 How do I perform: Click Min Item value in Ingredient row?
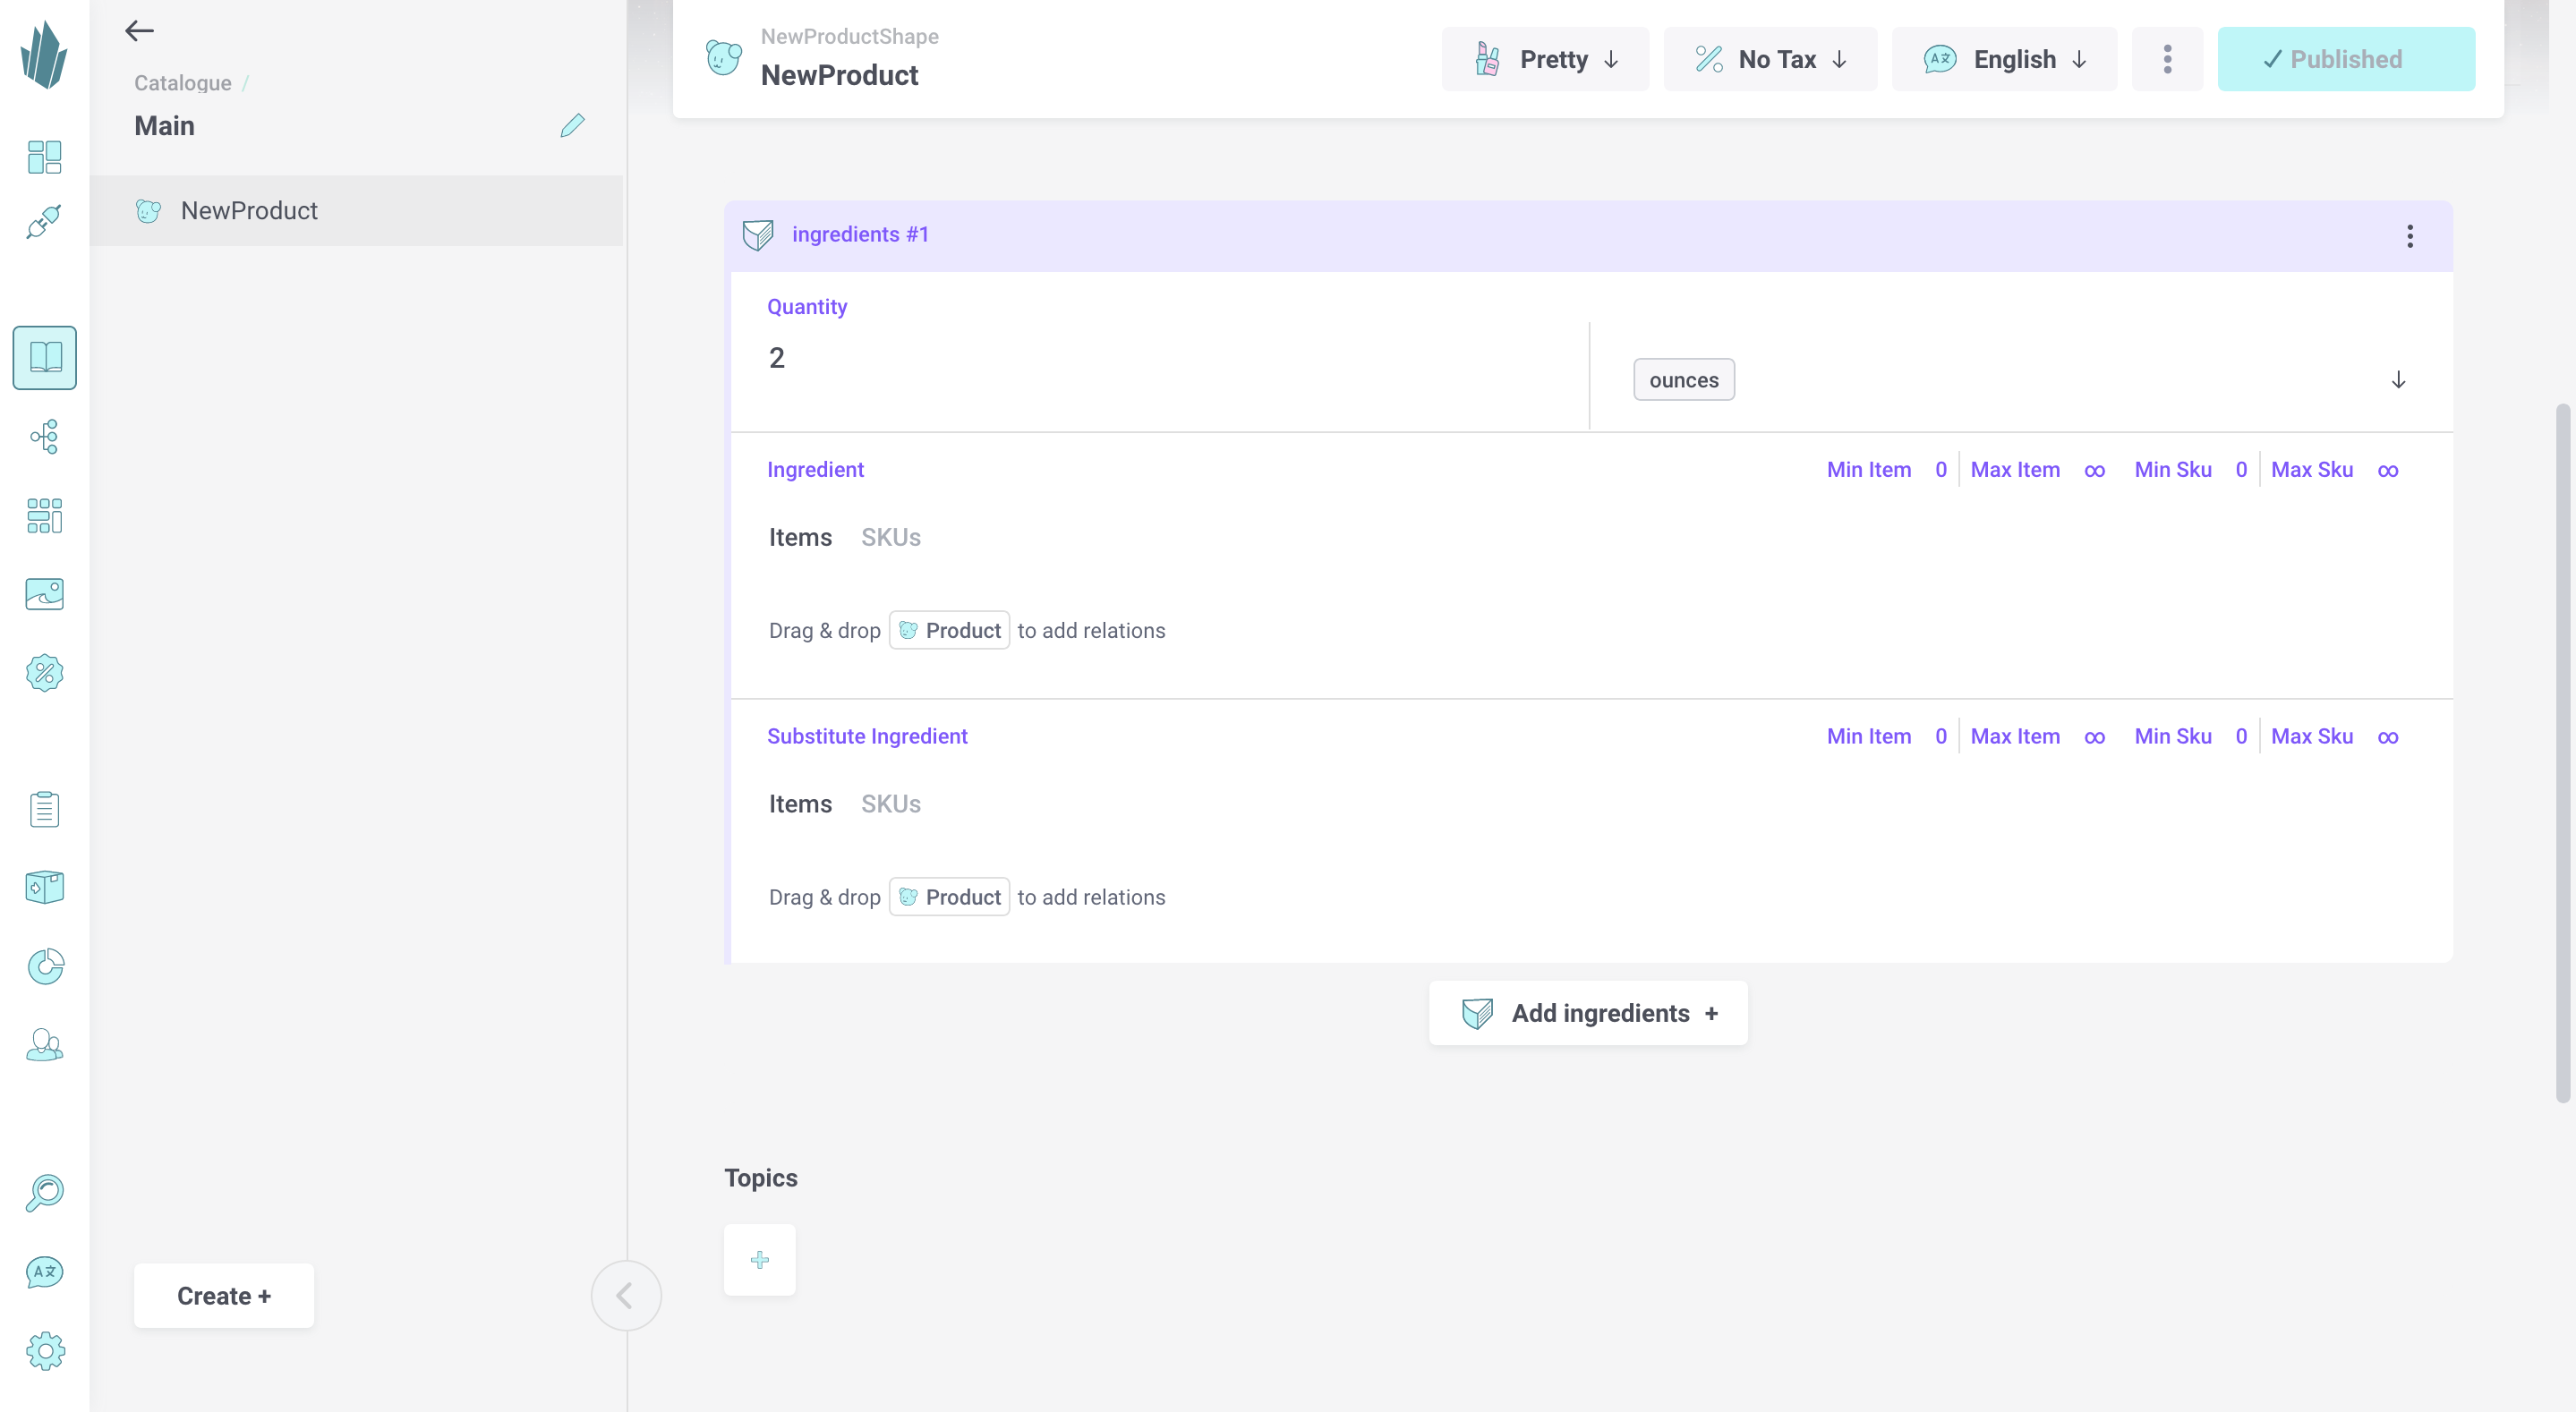pyautogui.click(x=1940, y=470)
